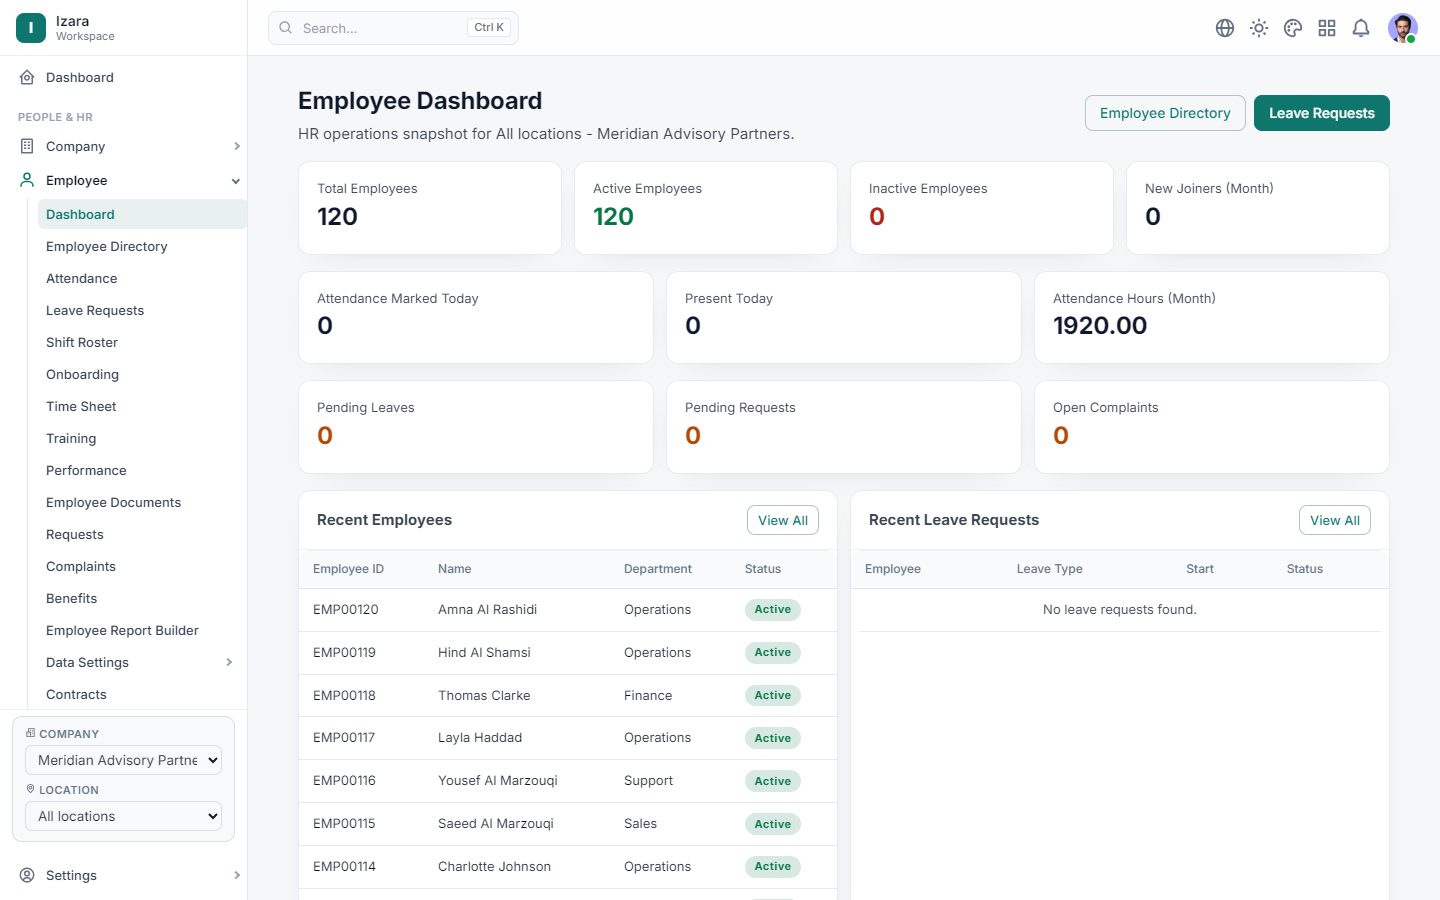This screenshot has width=1440, height=900.
Task: Click the Attendance Hours value 1920.00
Action: coord(1100,325)
